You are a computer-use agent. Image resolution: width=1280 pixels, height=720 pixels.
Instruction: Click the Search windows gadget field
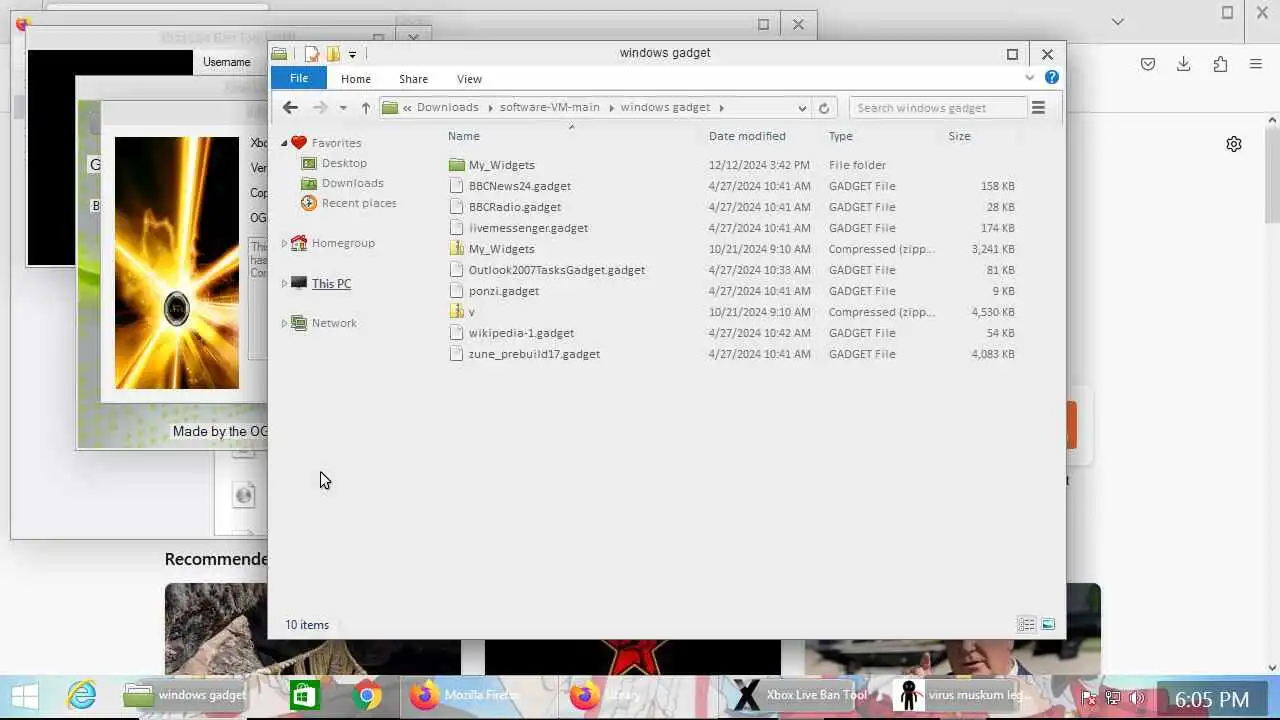click(x=938, y=108)
